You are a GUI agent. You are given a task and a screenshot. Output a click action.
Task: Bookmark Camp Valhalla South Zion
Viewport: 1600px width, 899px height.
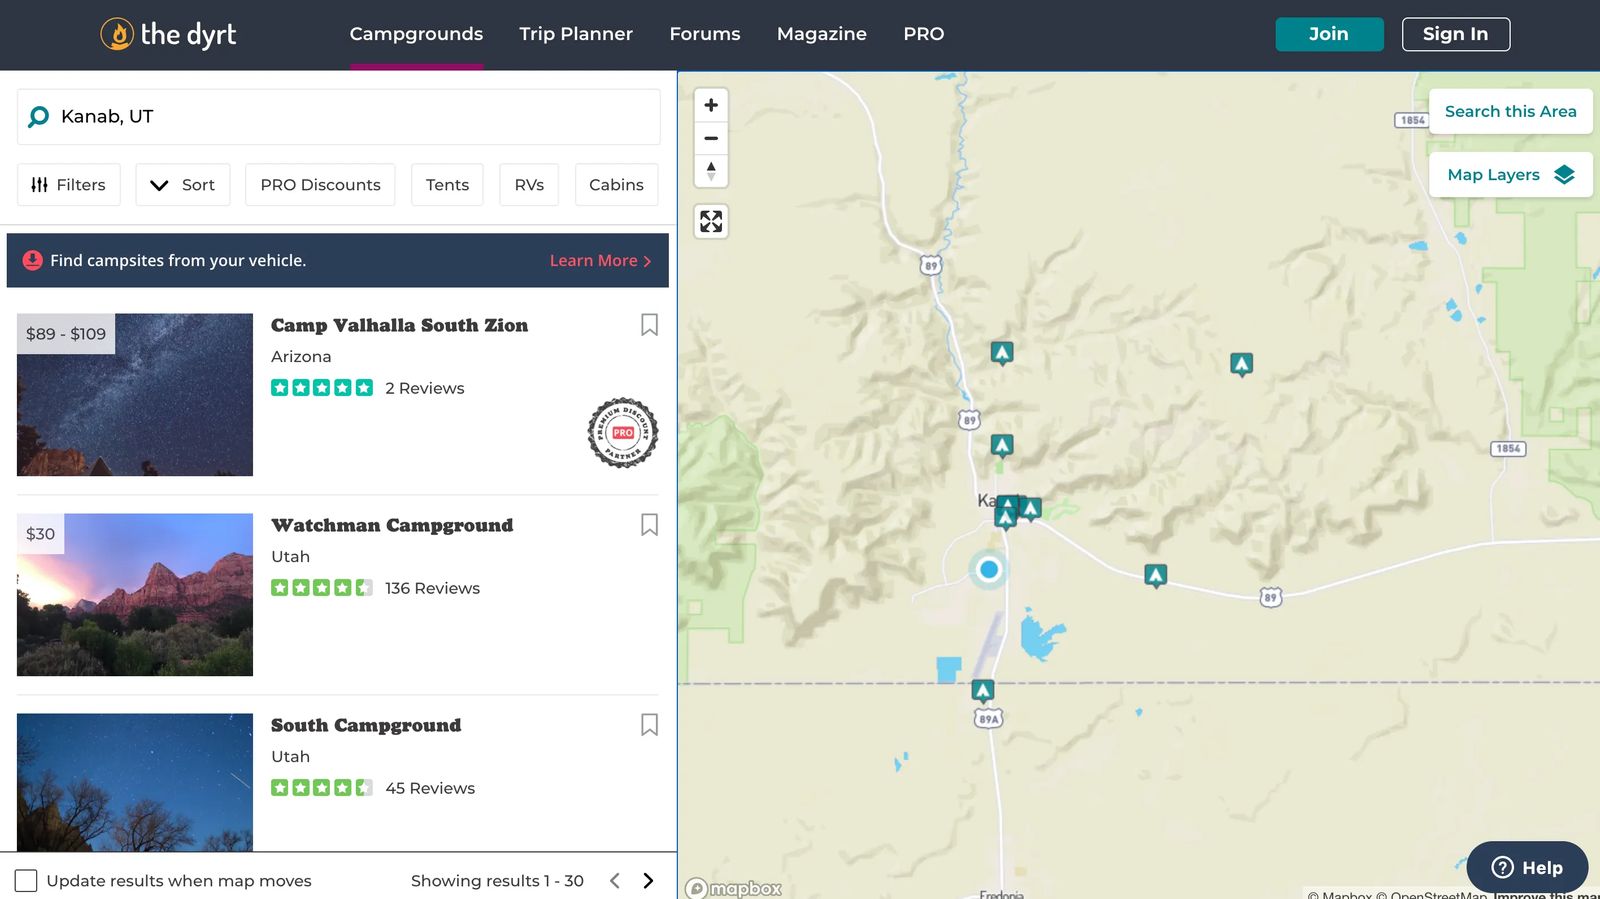tap(649, 325)
